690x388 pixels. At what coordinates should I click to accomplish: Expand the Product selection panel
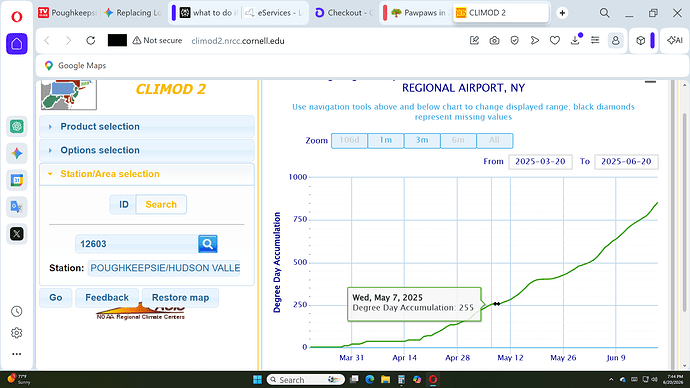pyautogui.click(x=147, y=127)
